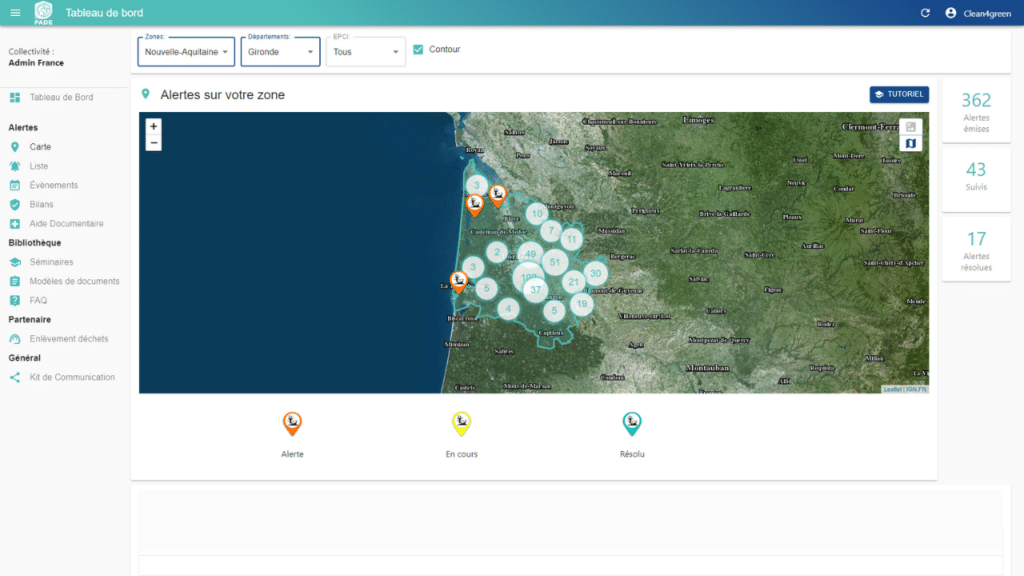Click the teal Résolu legend marker
The width and height of the screenshot is (1024, 576).
(x=631, y=425)
